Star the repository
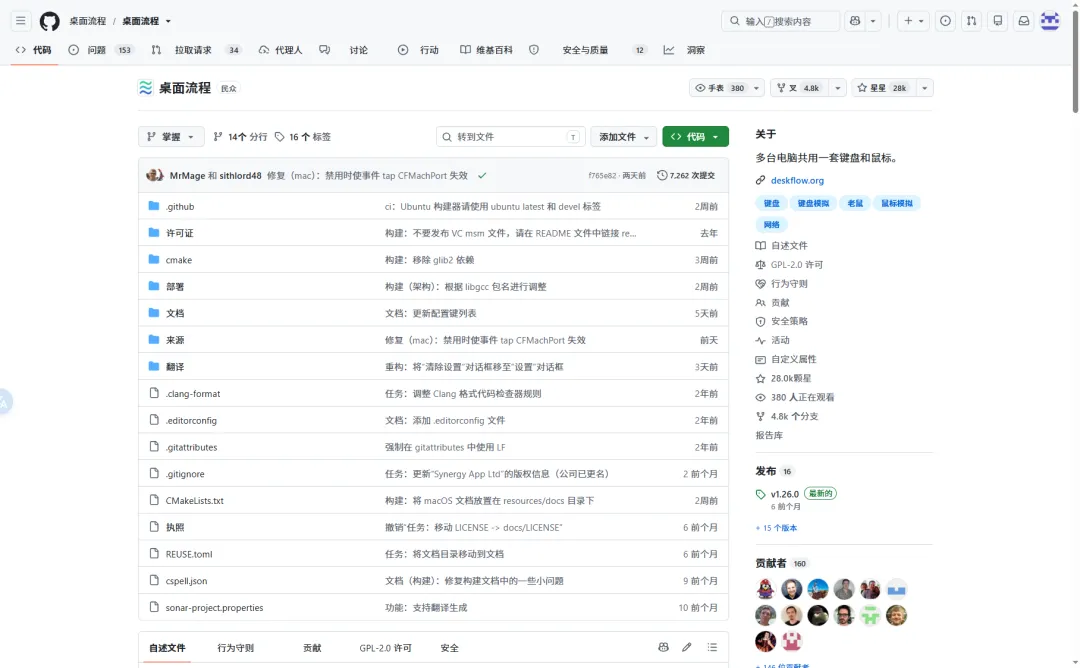Image resolution: width=1080 pixels, height=668 pixels. (x=883, y=87)
